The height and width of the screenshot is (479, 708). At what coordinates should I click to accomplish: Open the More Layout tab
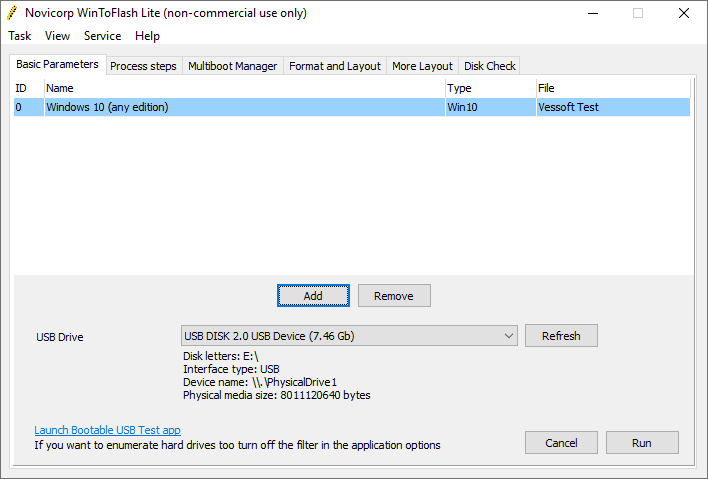coord(422,66)
